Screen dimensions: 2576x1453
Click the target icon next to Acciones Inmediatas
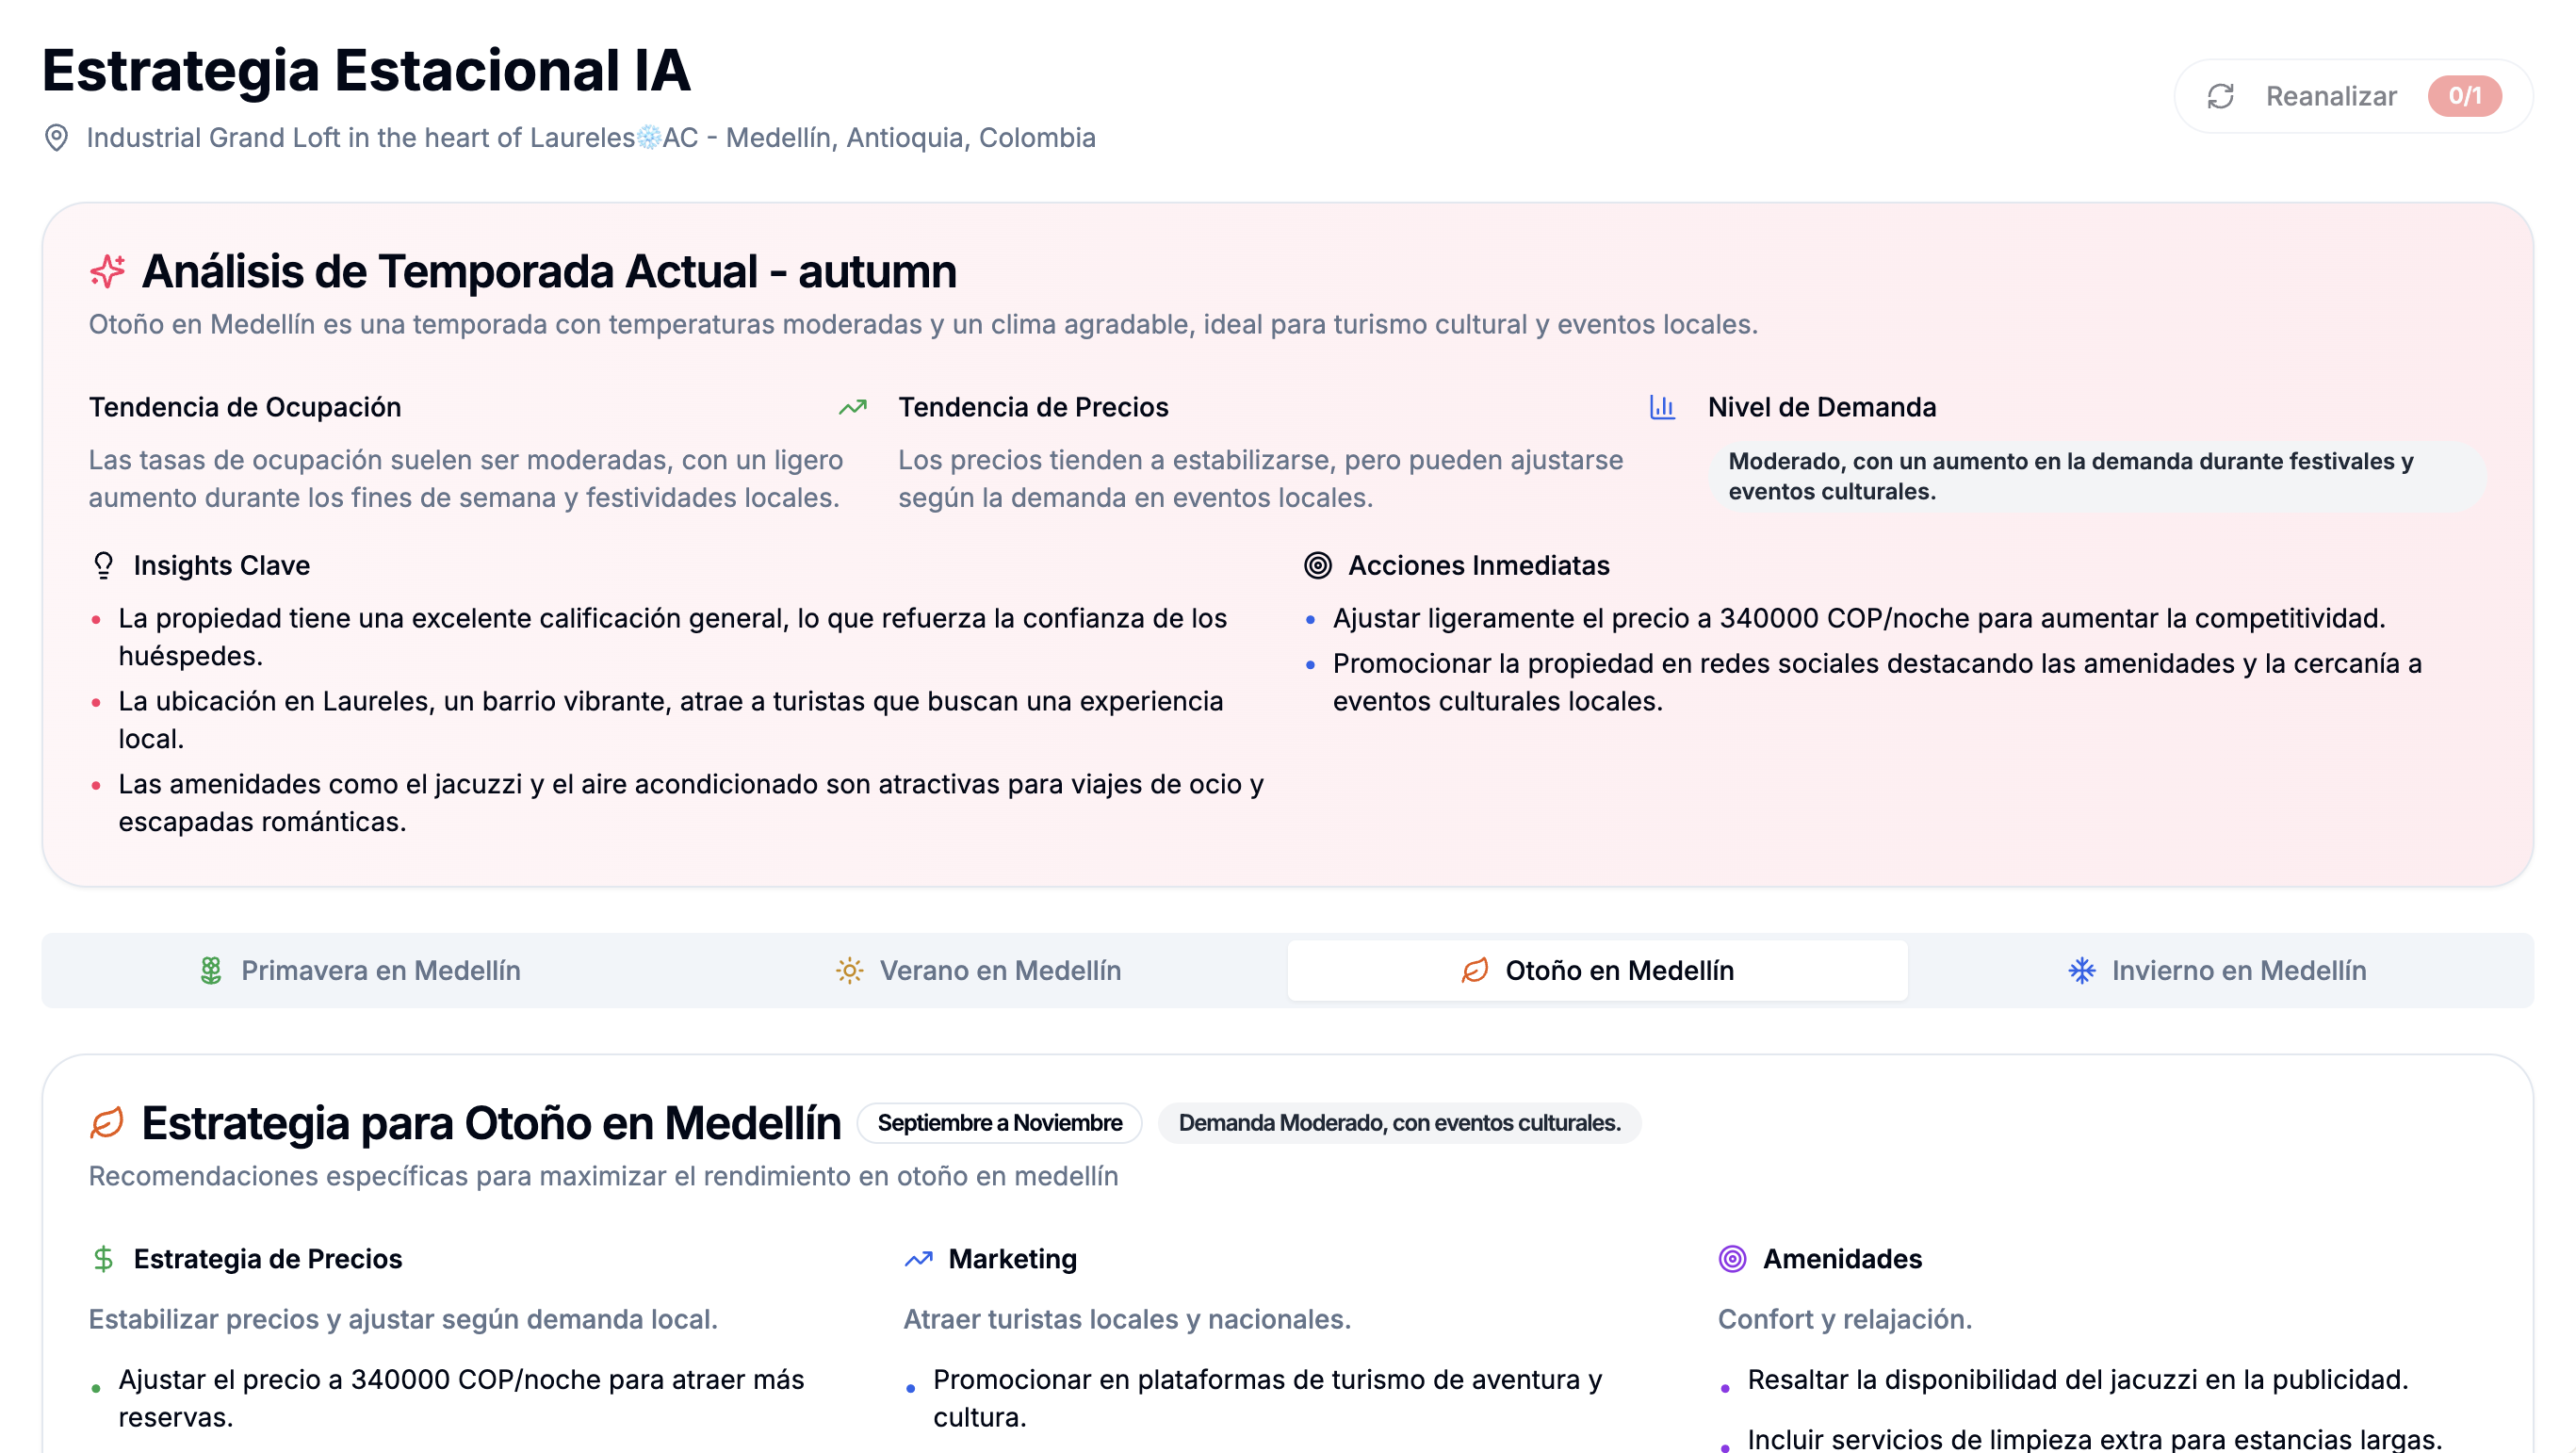pos(1318,565)
